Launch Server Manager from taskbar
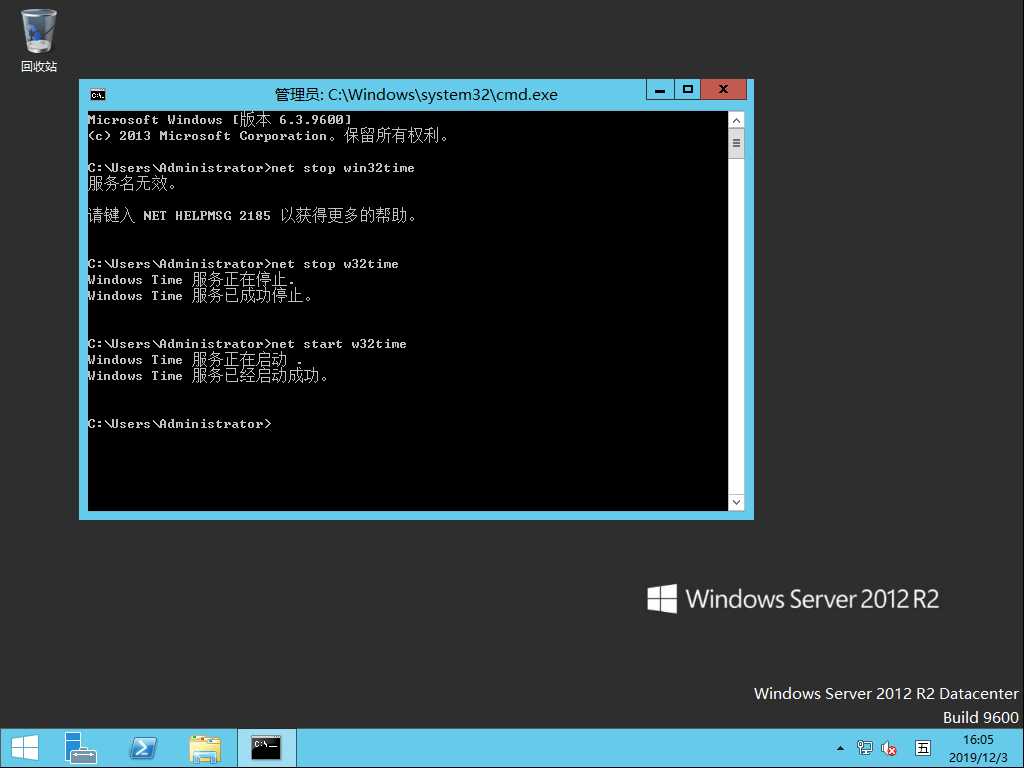Screen dimensions: 1024x768 (x=80, y=748)
